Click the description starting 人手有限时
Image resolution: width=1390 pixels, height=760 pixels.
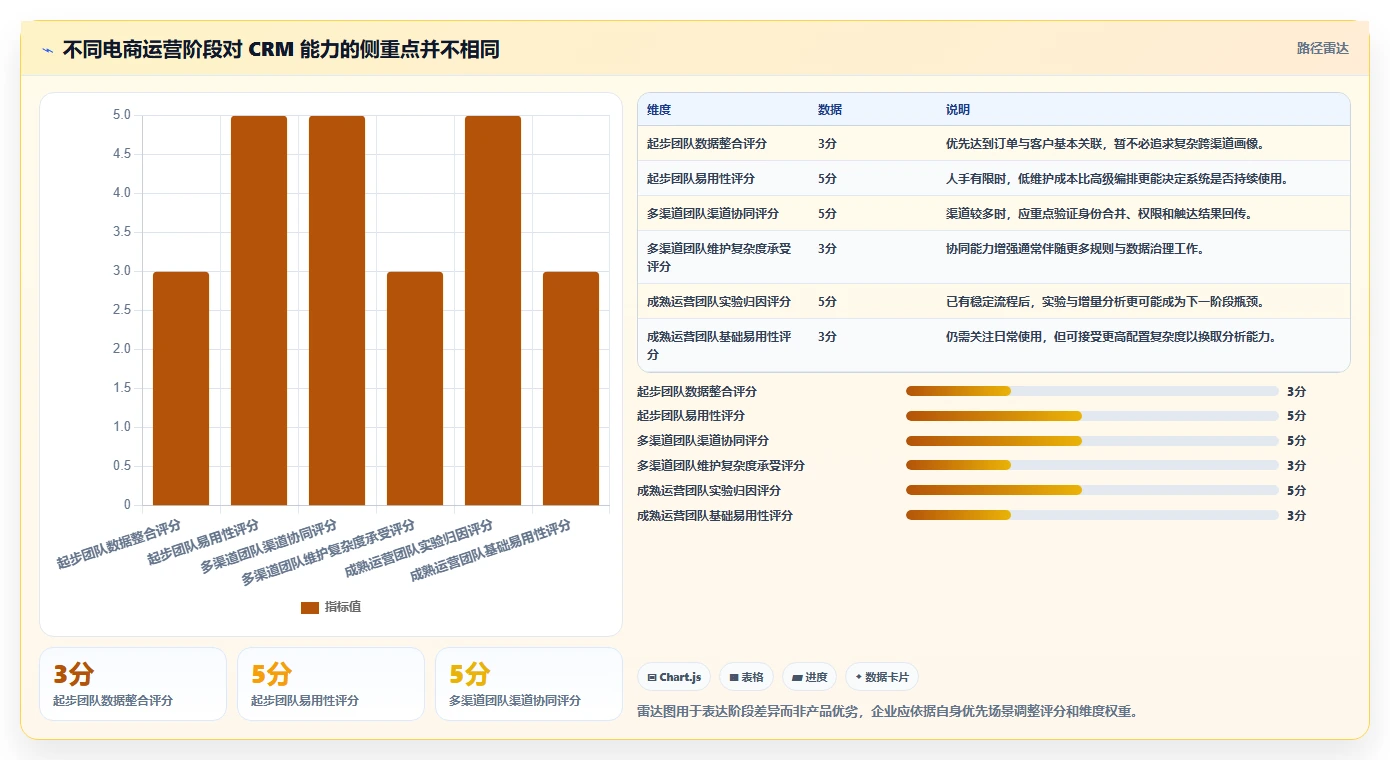click(x=1117, y=179)
